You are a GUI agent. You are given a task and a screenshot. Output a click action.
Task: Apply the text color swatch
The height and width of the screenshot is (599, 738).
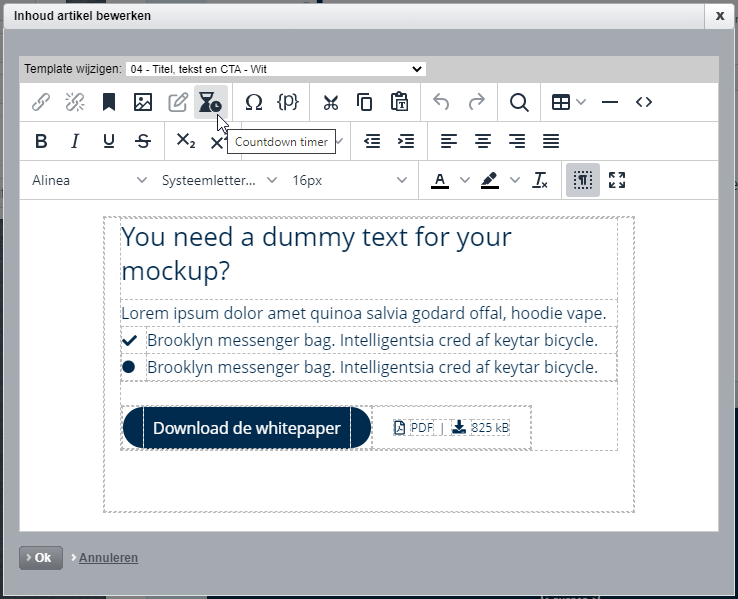[440, 180]
